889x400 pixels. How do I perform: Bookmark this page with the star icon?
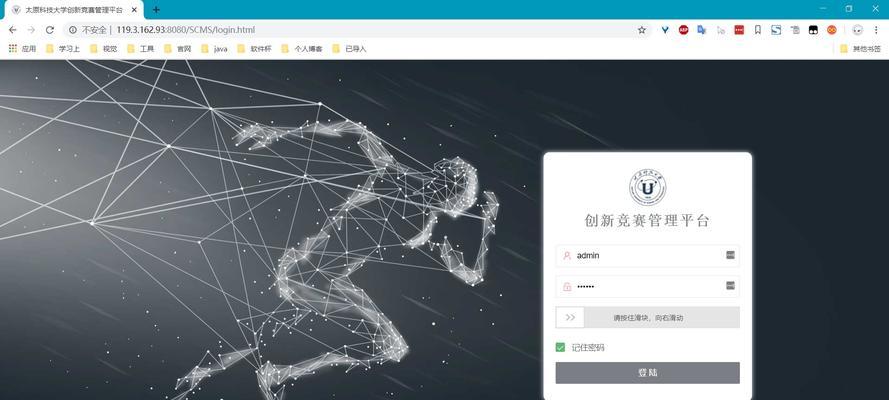pyautogui.click(x=641, y=30)
